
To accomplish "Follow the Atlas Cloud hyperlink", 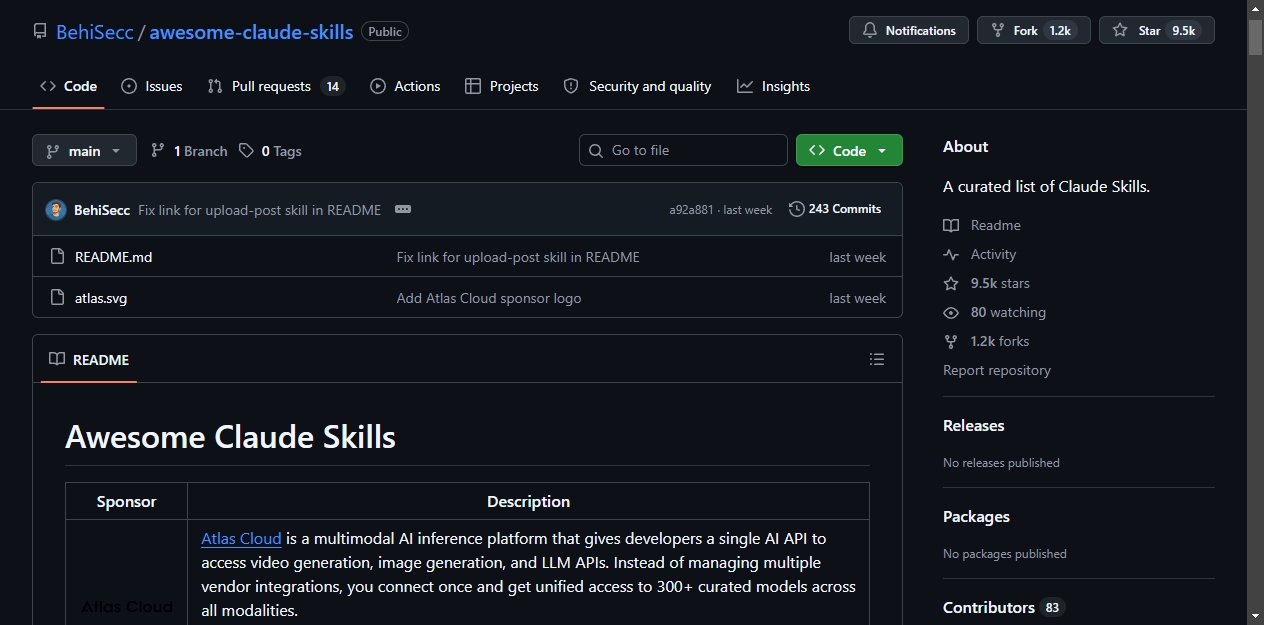I will [241, 538].
